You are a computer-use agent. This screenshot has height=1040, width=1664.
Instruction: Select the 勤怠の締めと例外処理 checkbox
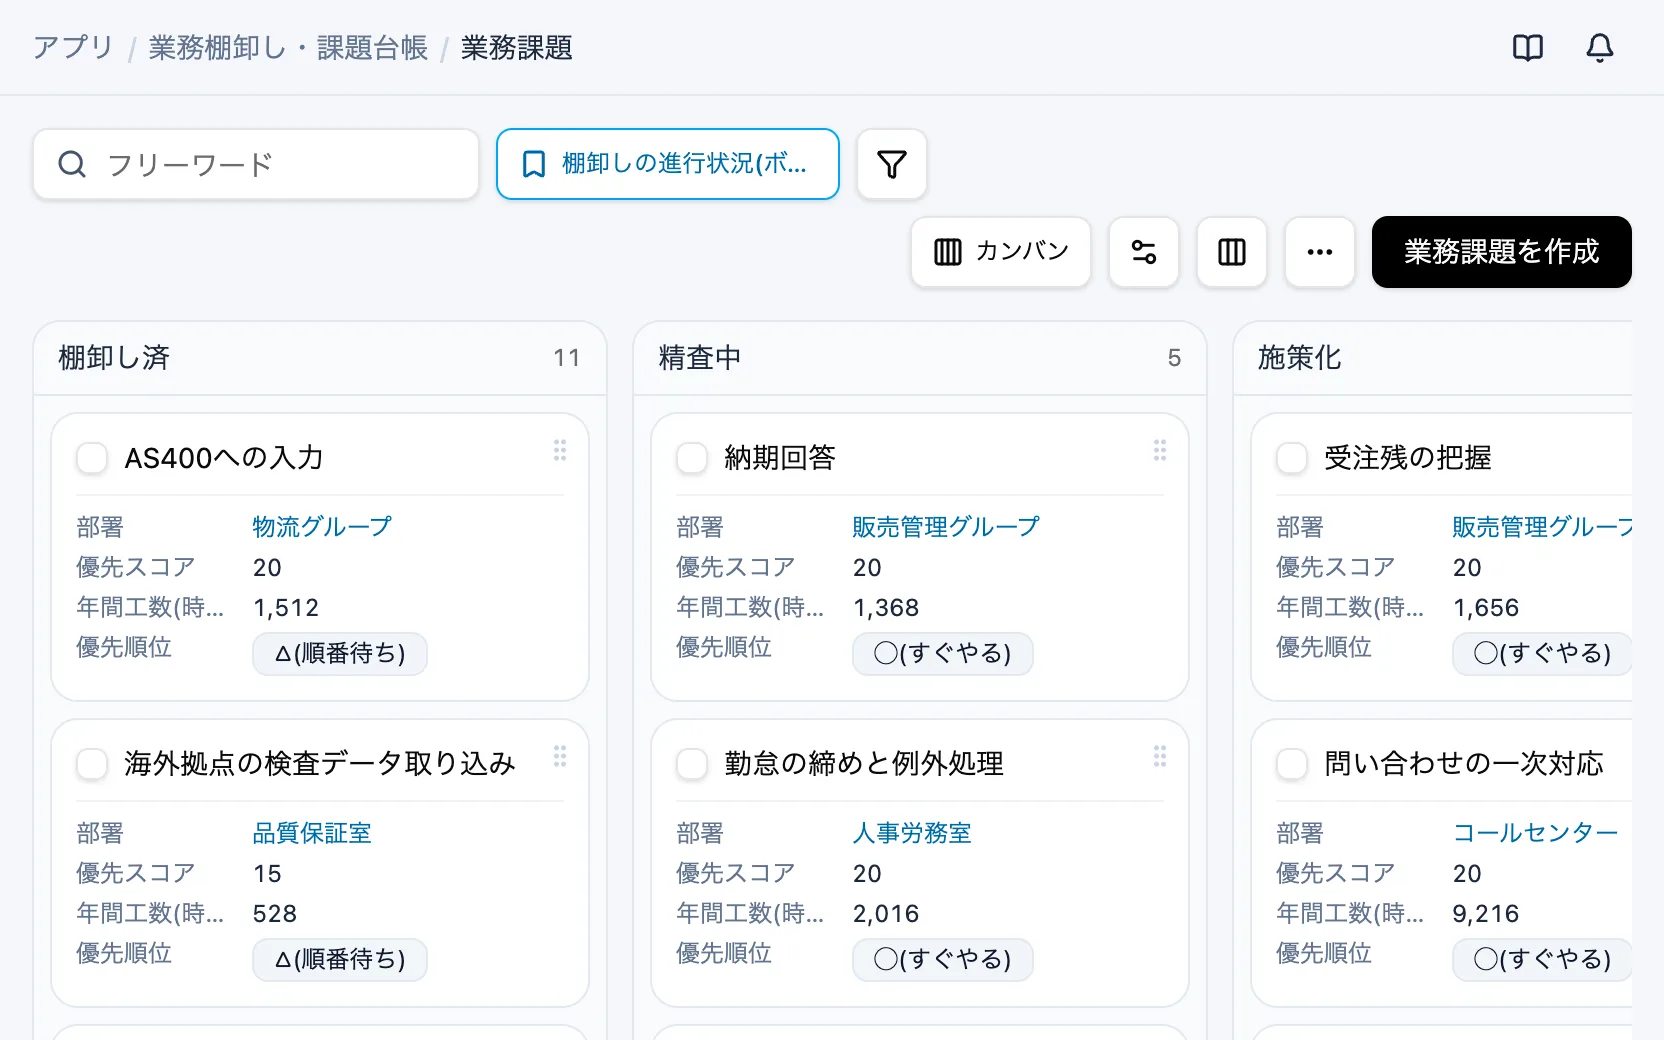(x=692, y=764)
